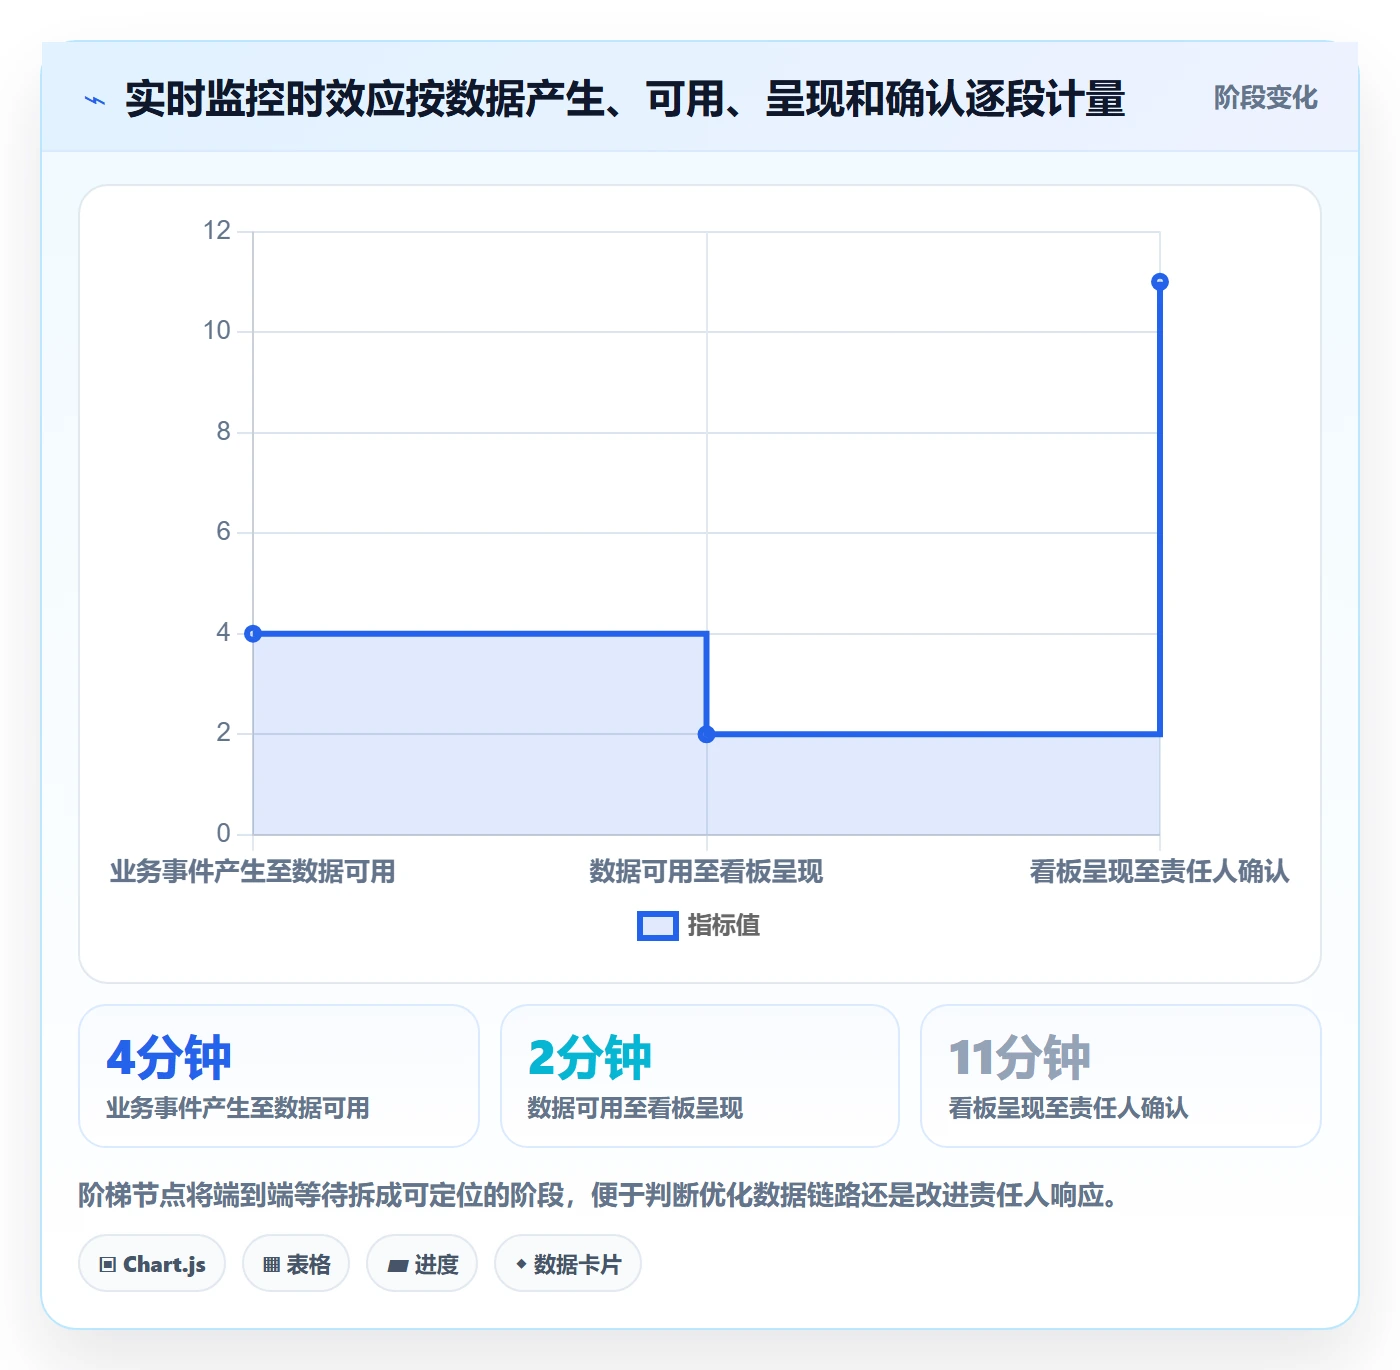
Task: Click the square icon in the Chart.js chip
Action: (108, 1265)
